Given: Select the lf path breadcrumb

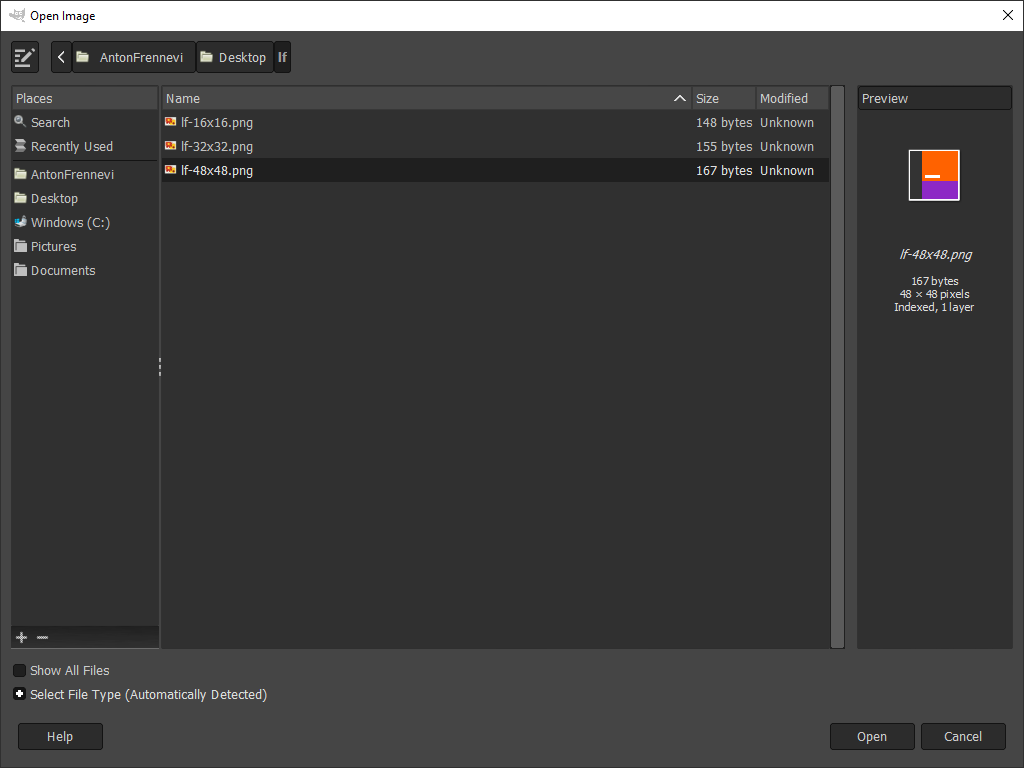Looking at the screenshot, I should (x=282, y=57).
